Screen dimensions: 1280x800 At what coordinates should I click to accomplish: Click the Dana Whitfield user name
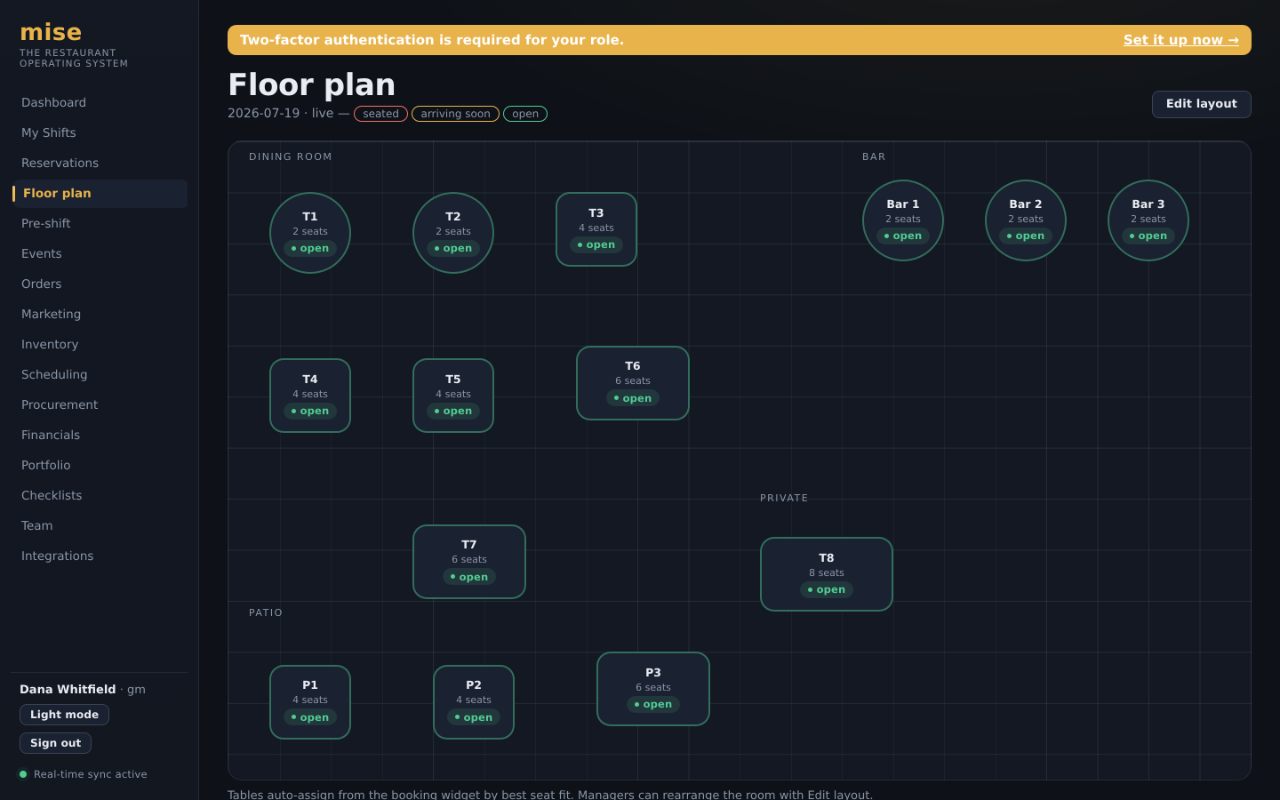(x=68, y=689)
